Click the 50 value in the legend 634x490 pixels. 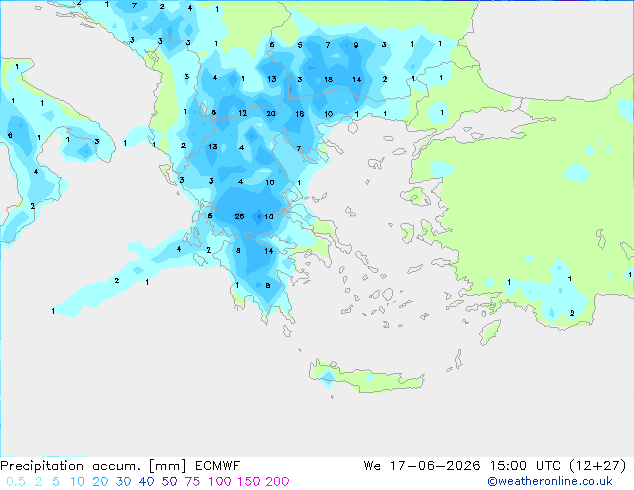(x=169, y=482)
